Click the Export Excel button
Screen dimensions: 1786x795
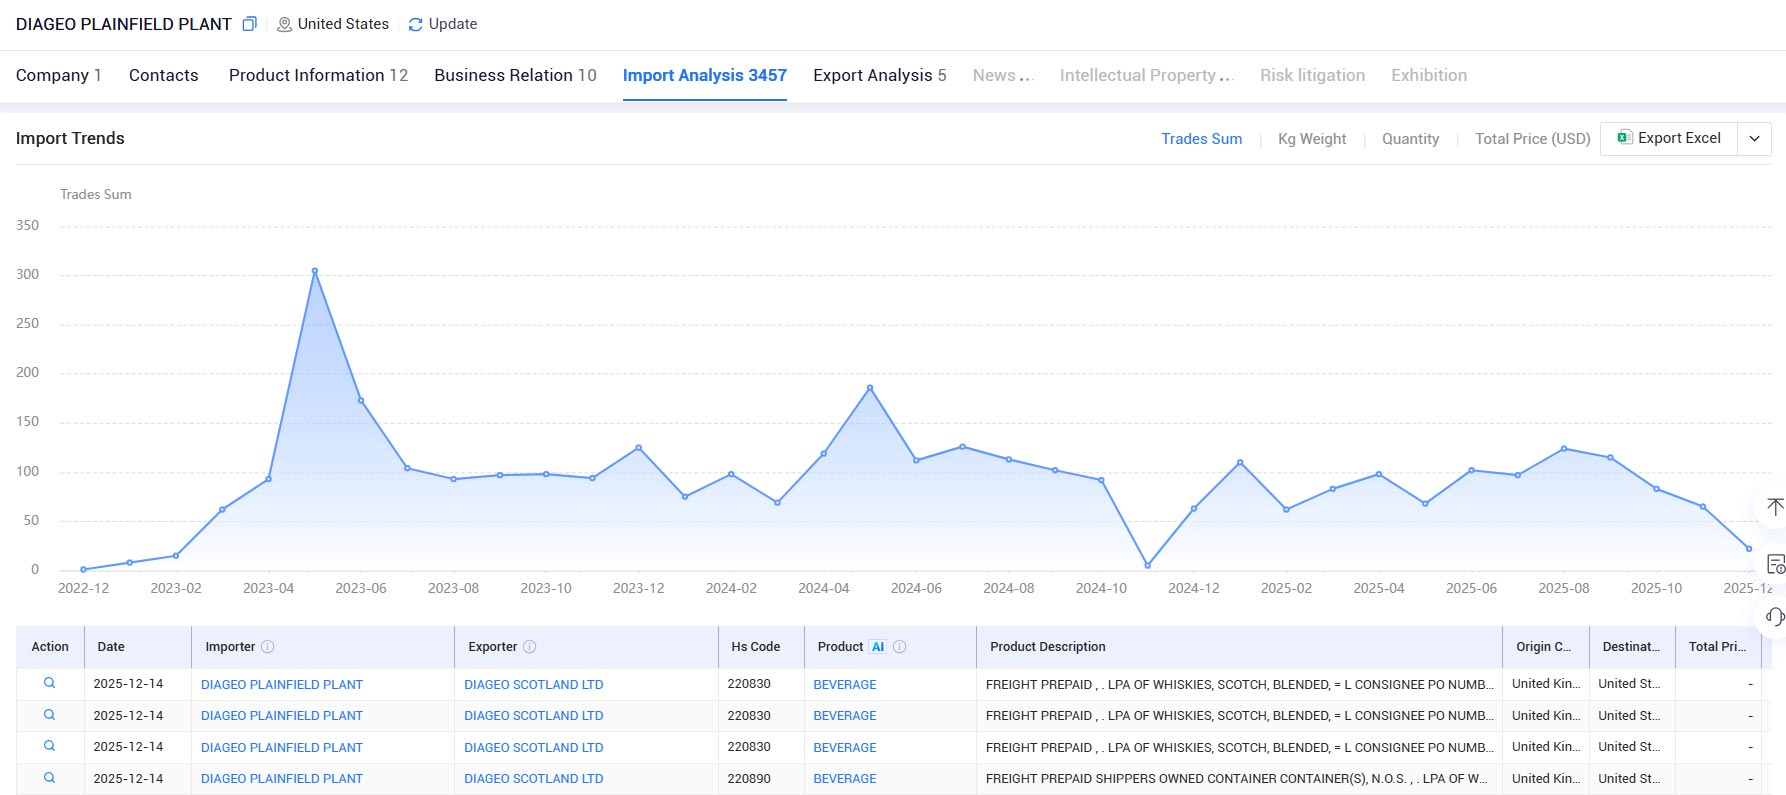(1669, 138)
